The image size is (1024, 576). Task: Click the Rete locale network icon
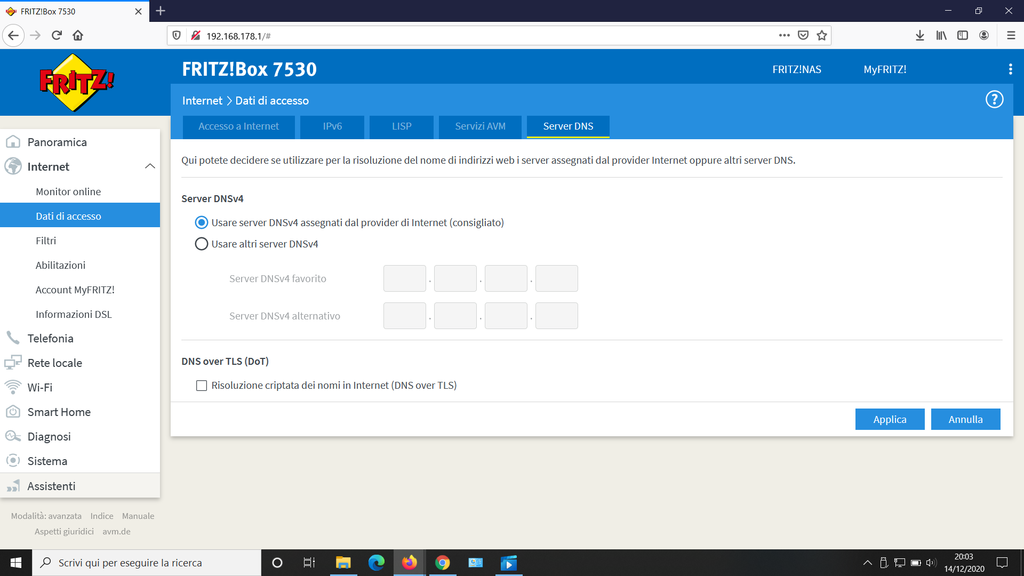[x=13, y=362]
